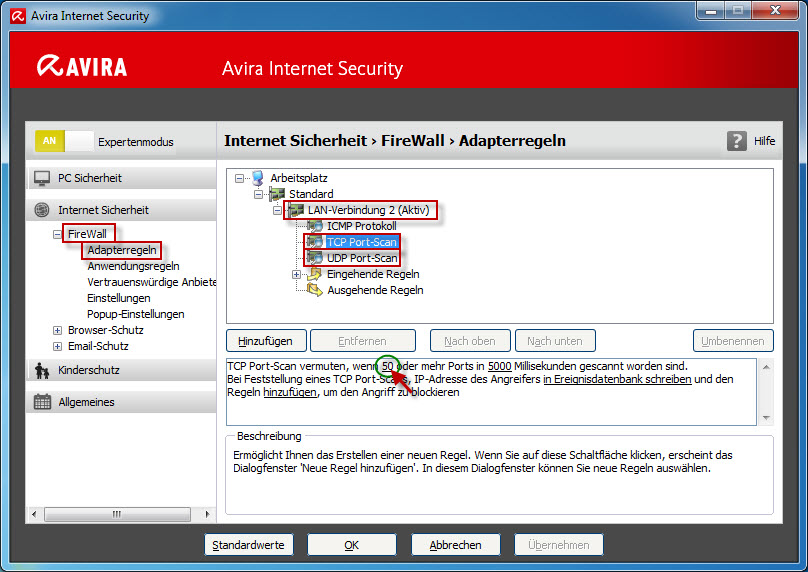Image resolution: width=808 pixels, height=572 pixels.
Task: Click the Kinderschutz family icon
Action: point(42,371)
